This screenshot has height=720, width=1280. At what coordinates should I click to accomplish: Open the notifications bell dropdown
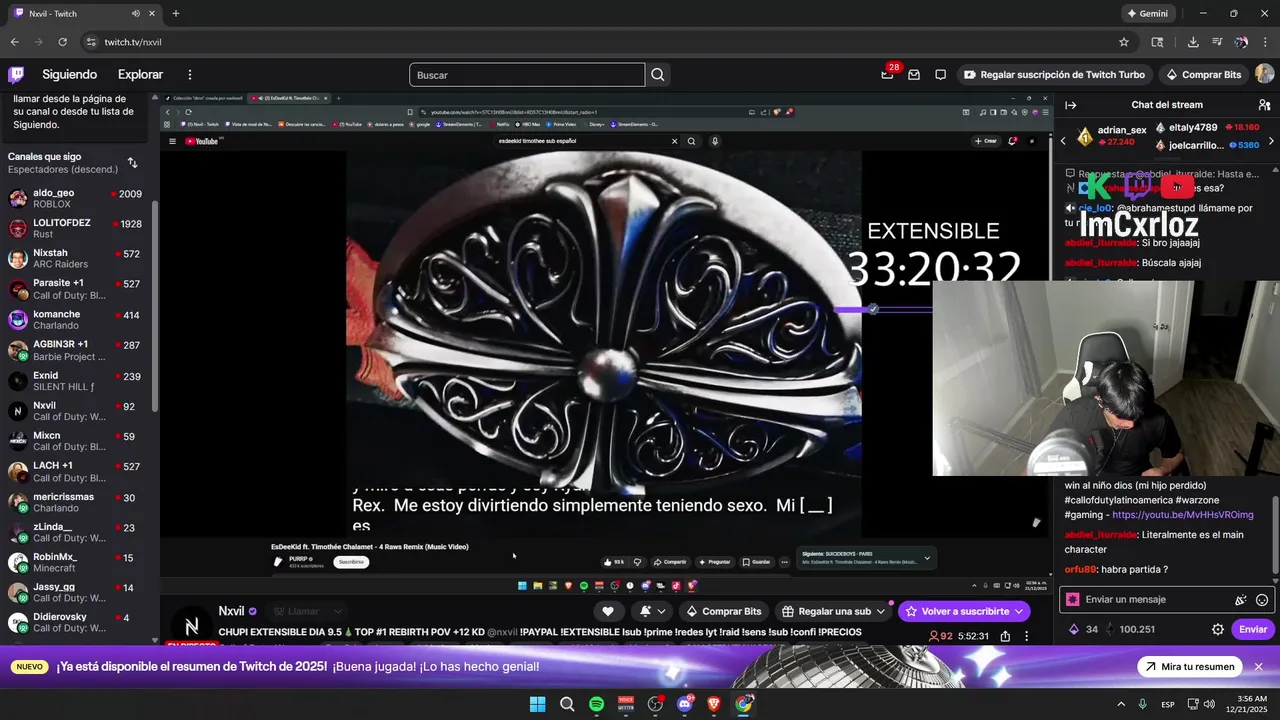click(652, 611)
